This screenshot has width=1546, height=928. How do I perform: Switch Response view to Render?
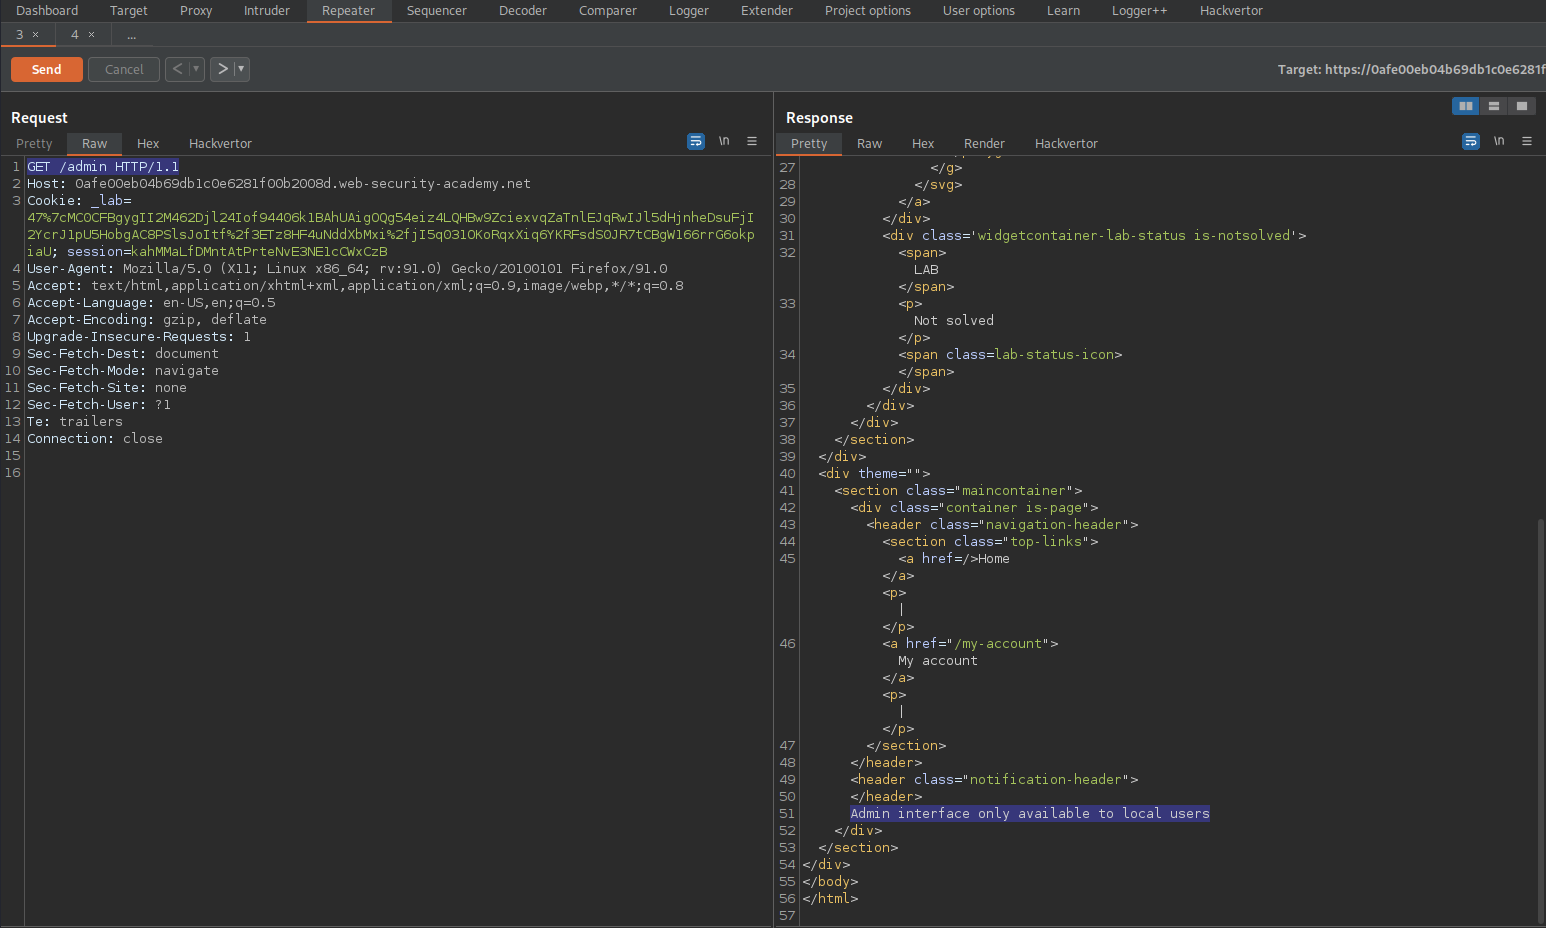pos(984,144)
